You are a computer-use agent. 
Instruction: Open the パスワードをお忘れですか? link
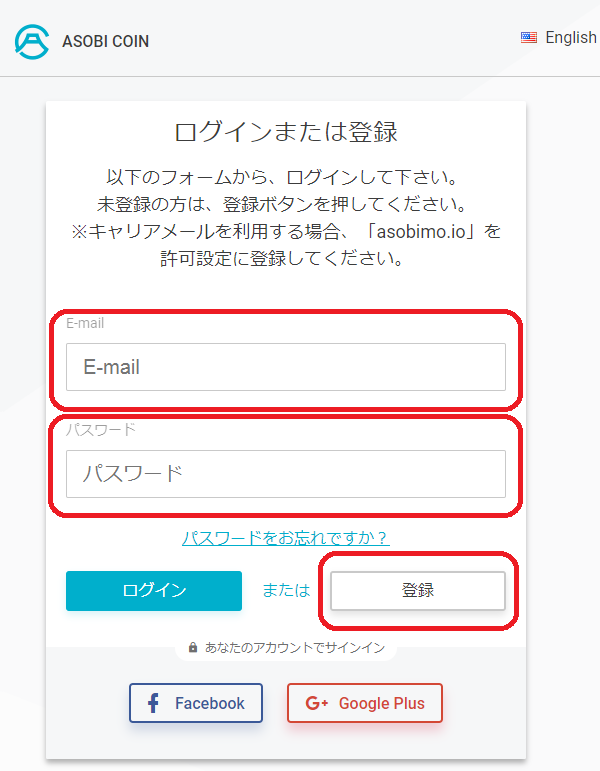tap(285, 538)
